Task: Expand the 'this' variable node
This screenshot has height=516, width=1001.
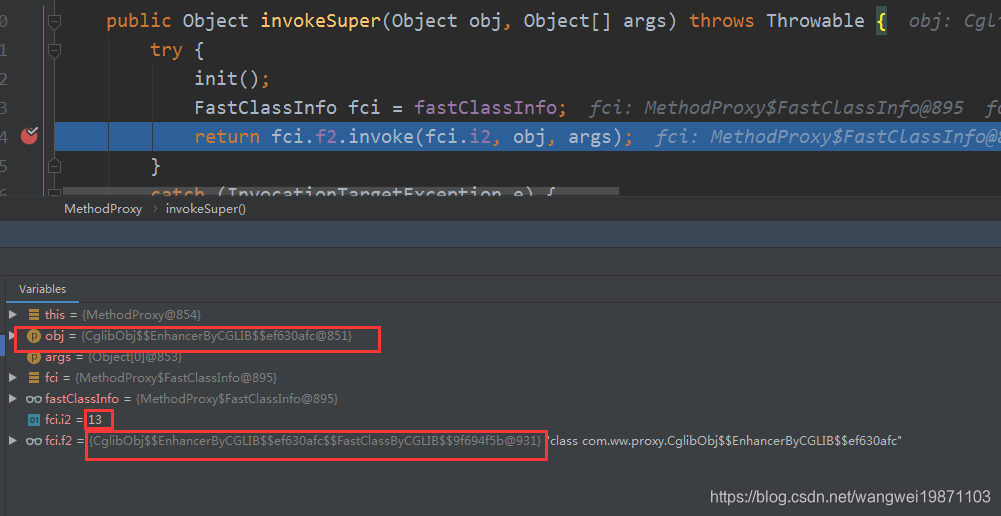Action: tap(13, 314)
